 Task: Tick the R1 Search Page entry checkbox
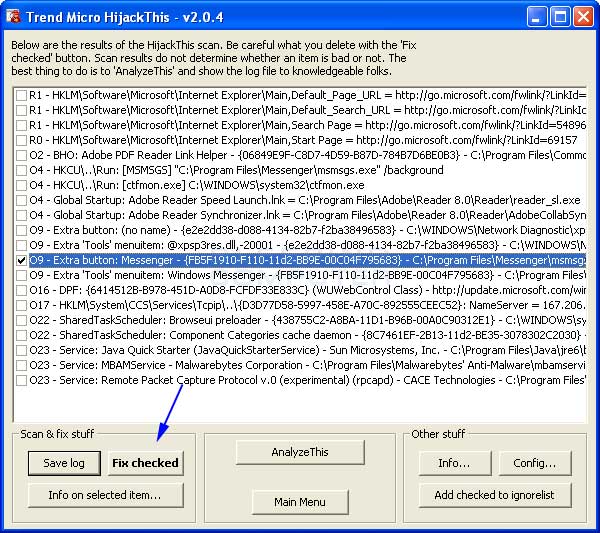tap(21, 125)
